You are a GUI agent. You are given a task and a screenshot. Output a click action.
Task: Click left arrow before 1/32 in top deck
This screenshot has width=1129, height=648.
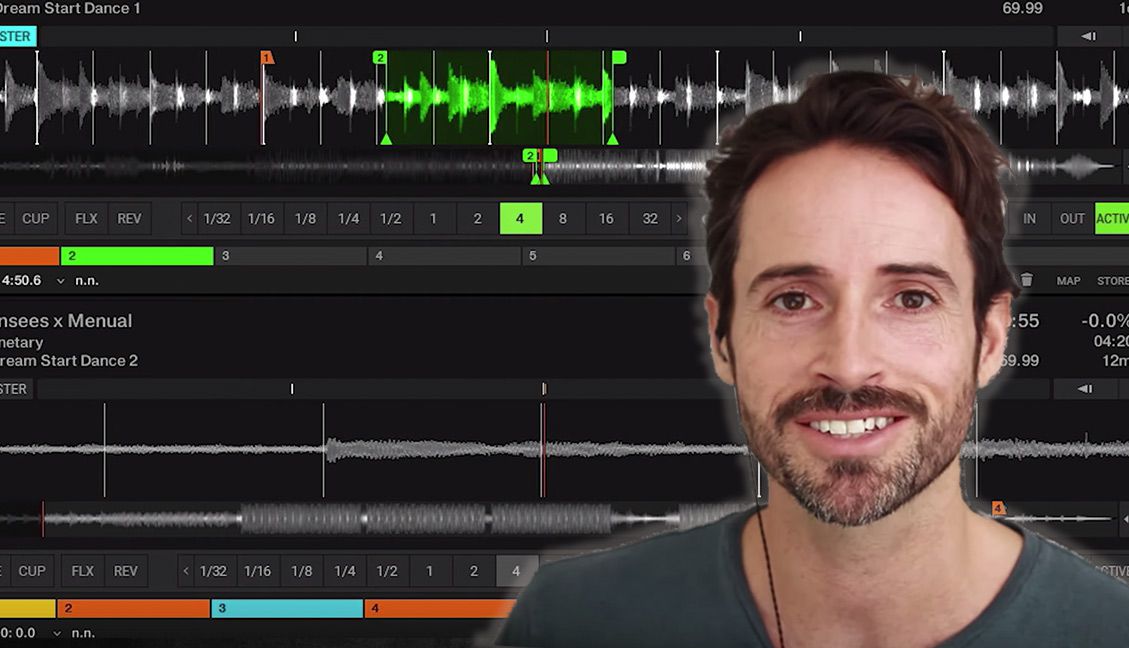pyautogui.click(x=190, y=219)
